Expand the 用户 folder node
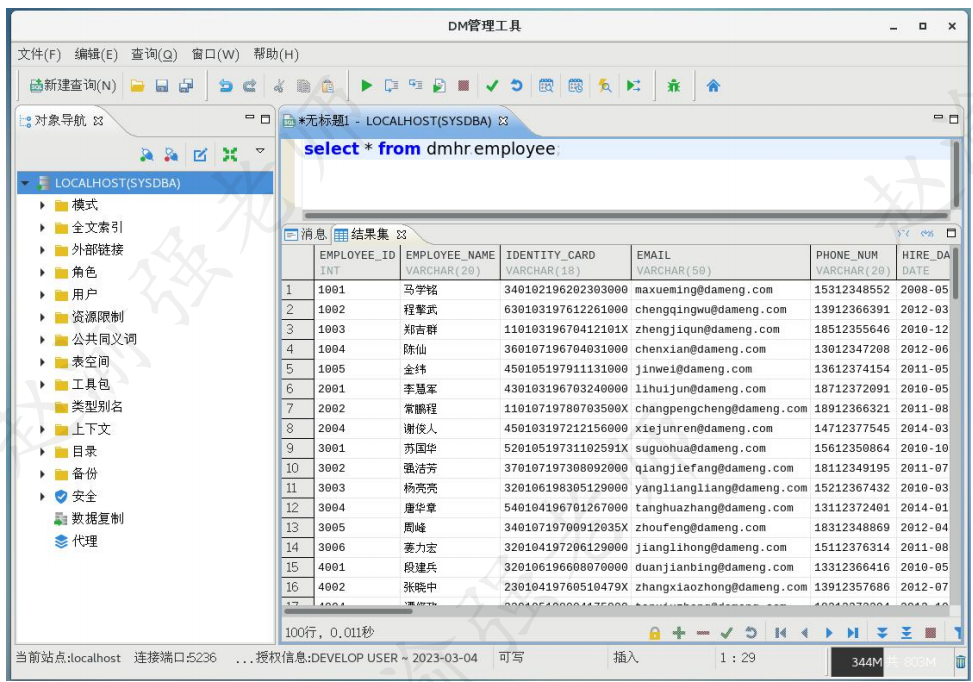 coord(42,295)
